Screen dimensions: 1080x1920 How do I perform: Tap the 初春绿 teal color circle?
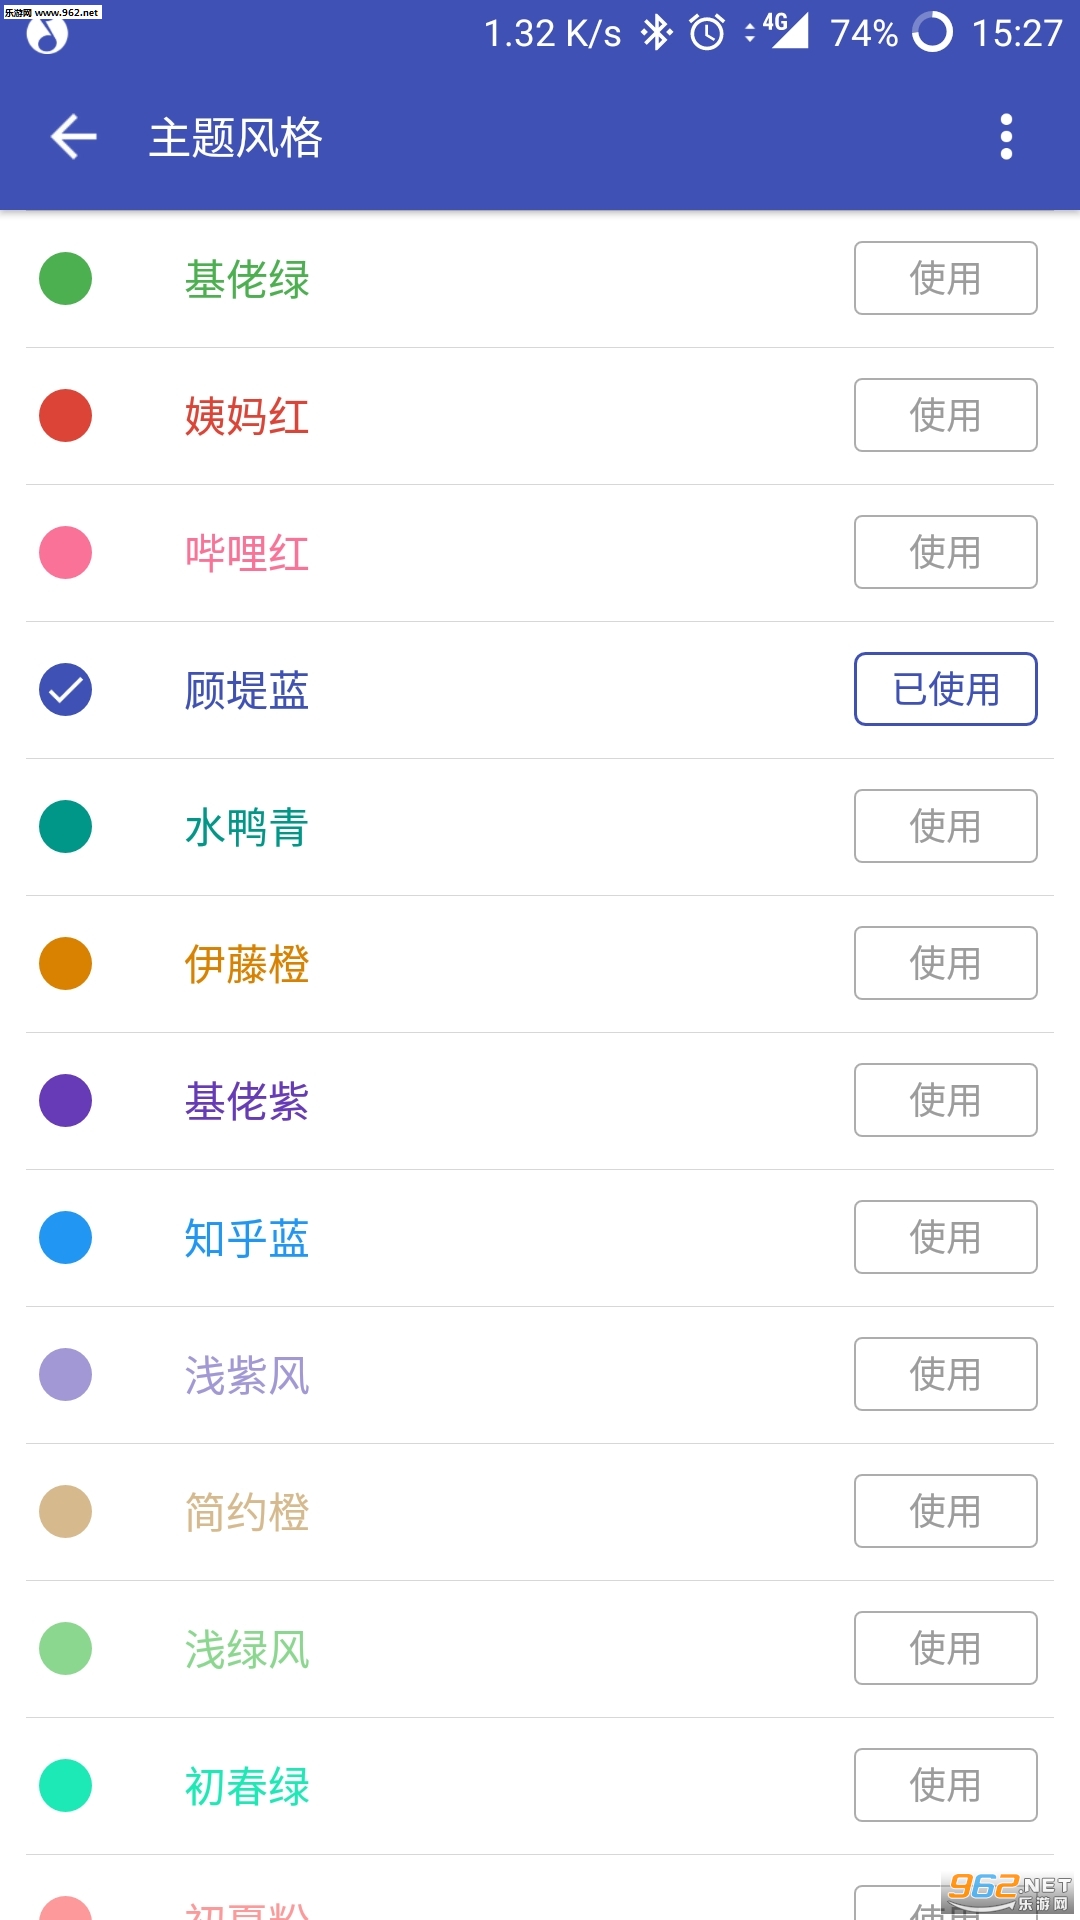(x=66, y=1786)
